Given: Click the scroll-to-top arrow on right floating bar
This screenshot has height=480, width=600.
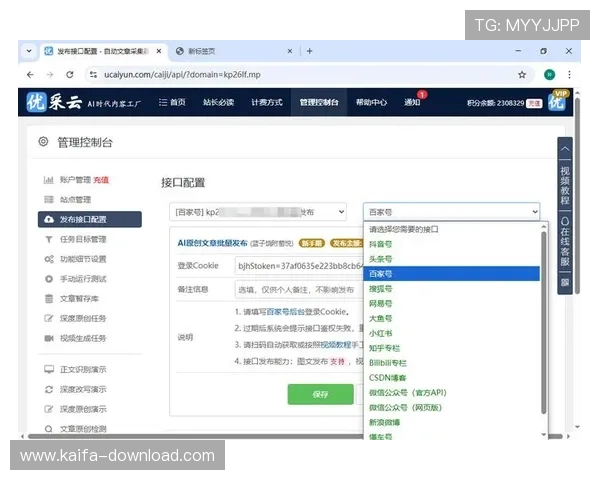Looking at the screenshot, I should point(565,149).
